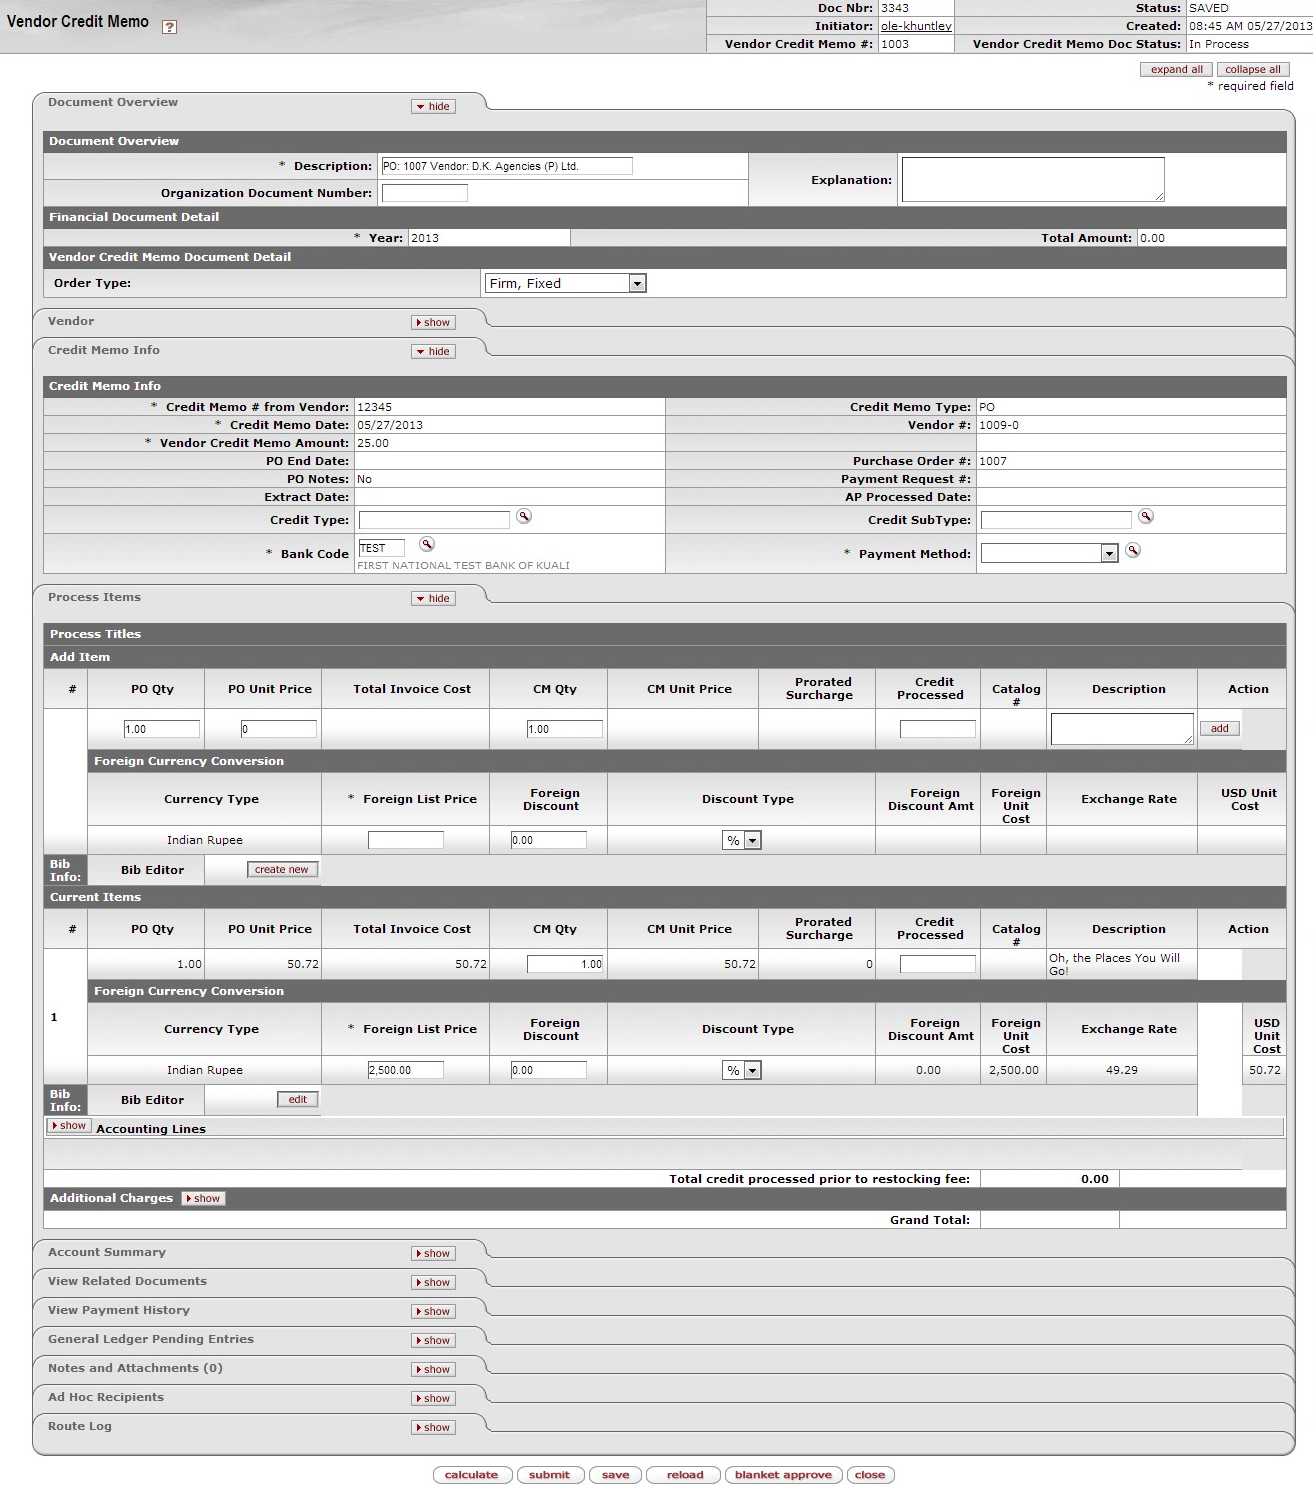This screenshot has width=1313, height=1496.
Task: Click the CM Qty field in Add Item
Action: [x=565, y=729]
